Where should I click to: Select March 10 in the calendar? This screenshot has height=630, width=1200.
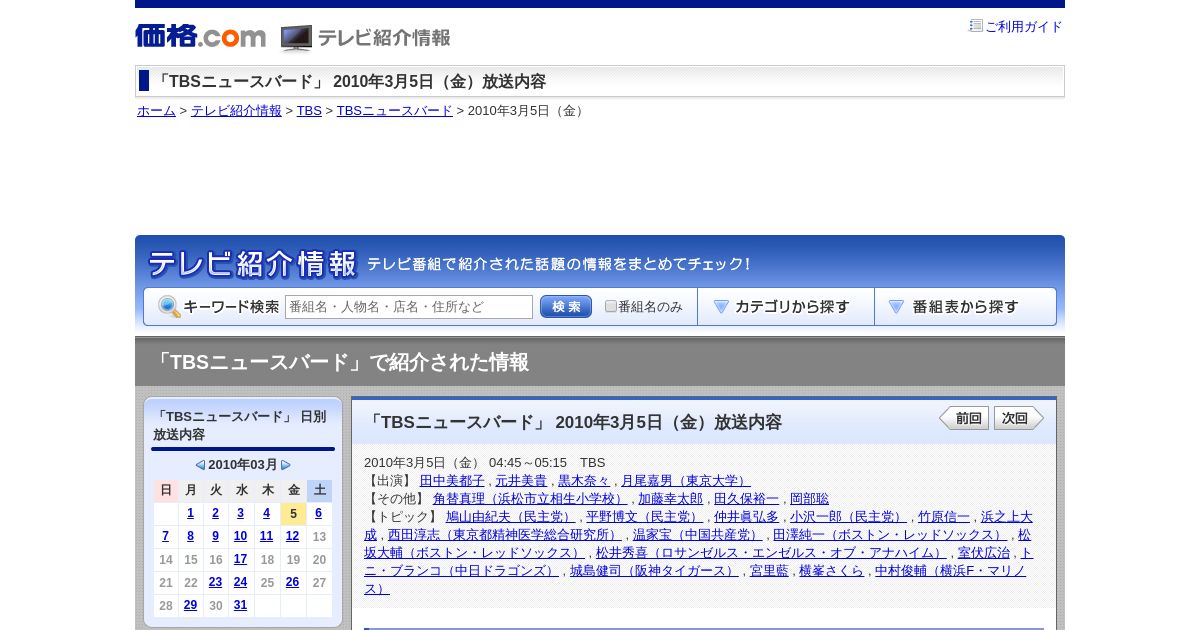pos(240,536)
